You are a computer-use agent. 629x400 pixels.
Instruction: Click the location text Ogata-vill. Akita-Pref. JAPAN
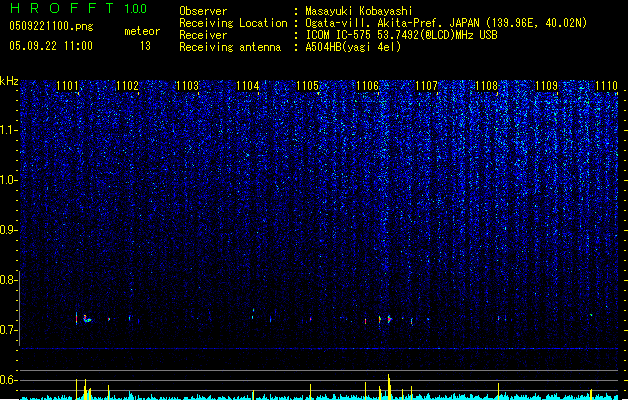pyautogui.click(x=392, y=23)
